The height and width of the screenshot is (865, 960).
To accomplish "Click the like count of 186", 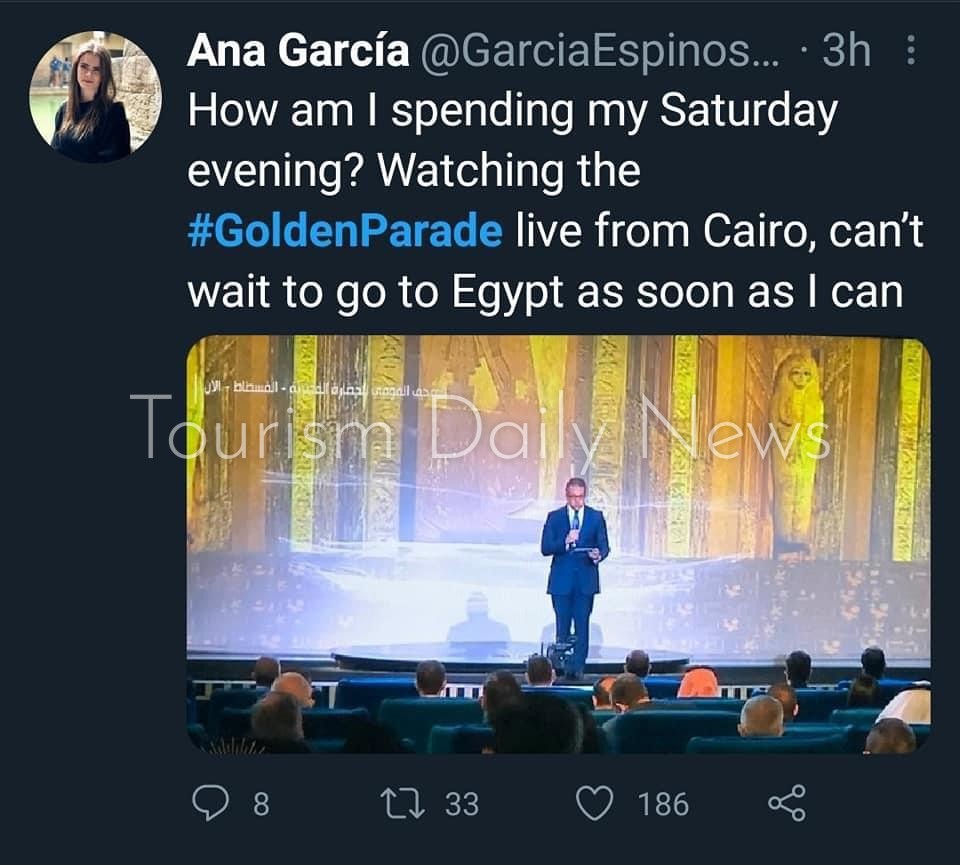I will [x=662, y=804].
